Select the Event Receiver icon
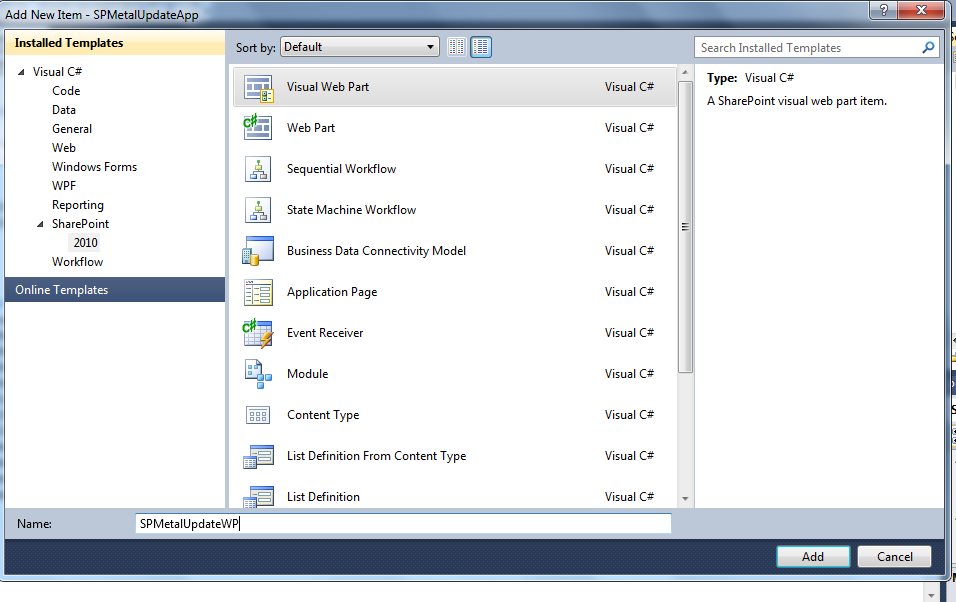This screenshot has width=956, height=602. (x=258, y=333)
